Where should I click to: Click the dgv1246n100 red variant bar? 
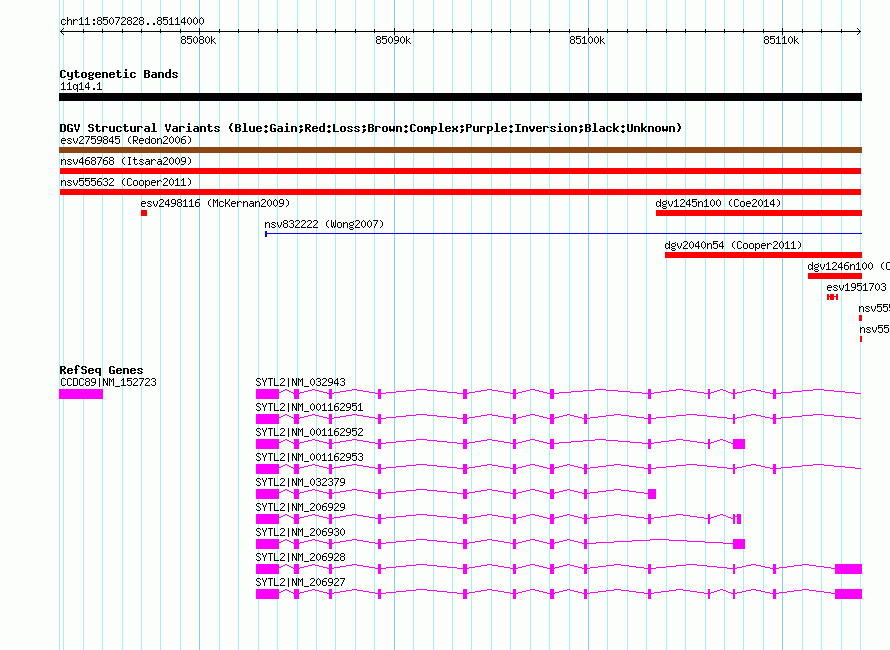pos(835,276)
